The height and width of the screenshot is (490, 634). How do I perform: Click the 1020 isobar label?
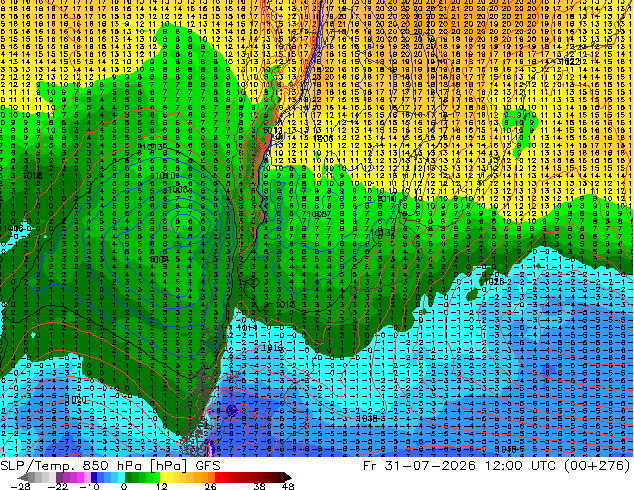click(x=77, y=400)
